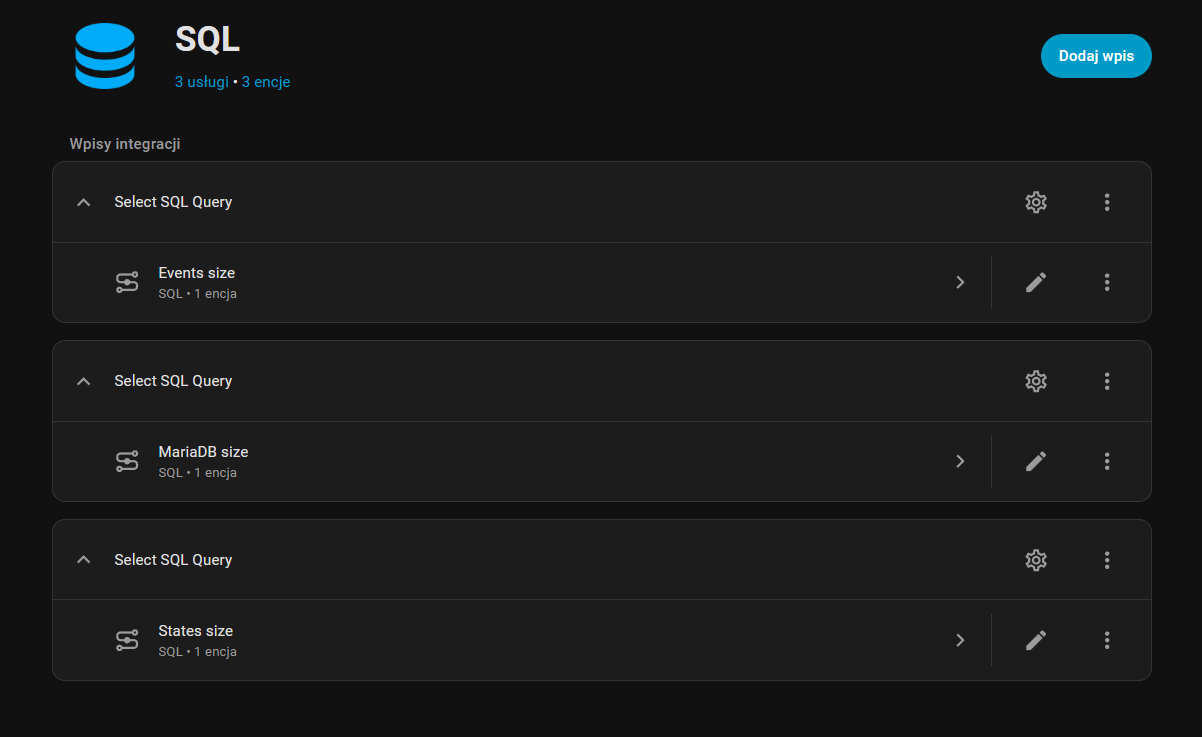Open three-dot menu for States size row
The height and width of the screenshot is (737, 1202).
pos(1107,640)
